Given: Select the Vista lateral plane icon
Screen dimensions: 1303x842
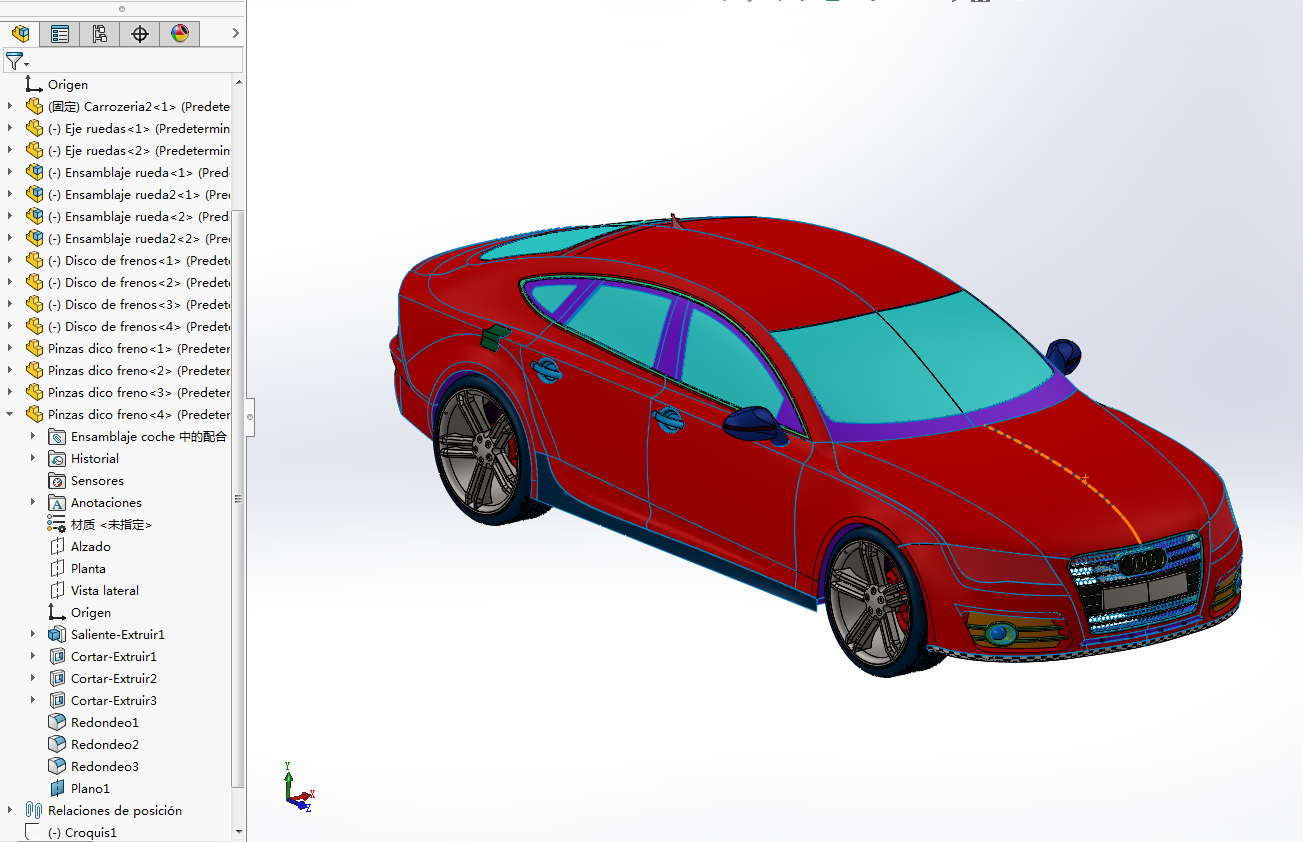Looking at the screenshot, I should pyautogui.click(x=57, y=591).
